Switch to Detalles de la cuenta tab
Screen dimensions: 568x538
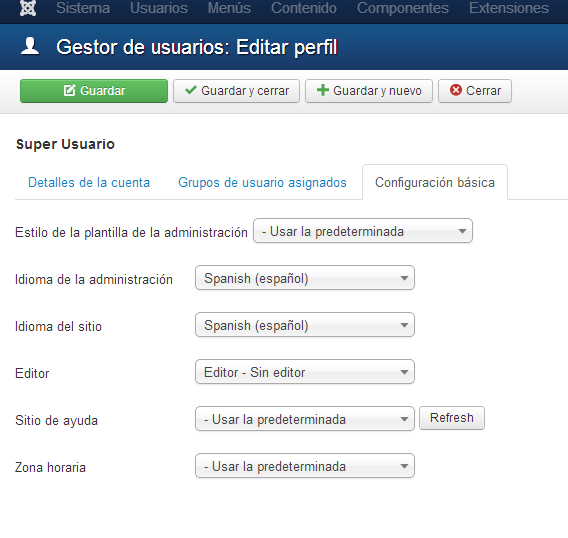point(89,182)
